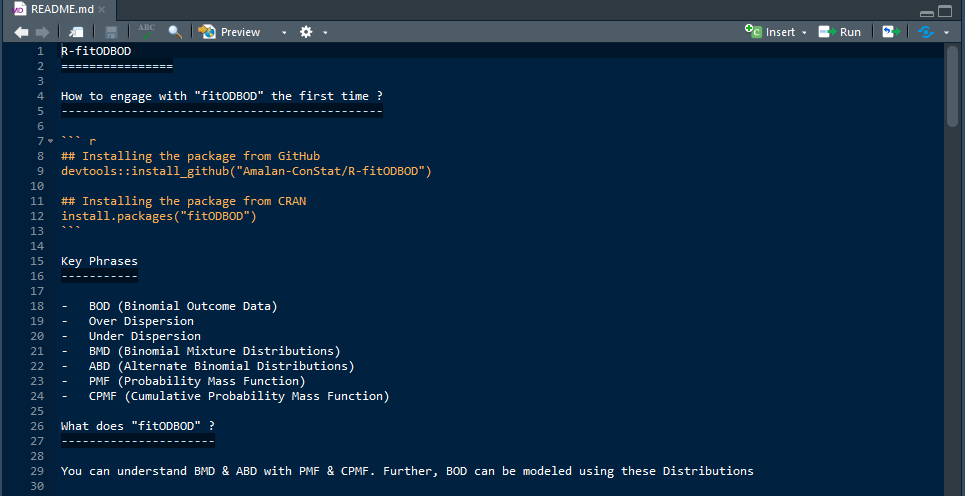
Task: Click the "BOD (Binomial Outcome Data)" bullet
Action: click(183, 306)
